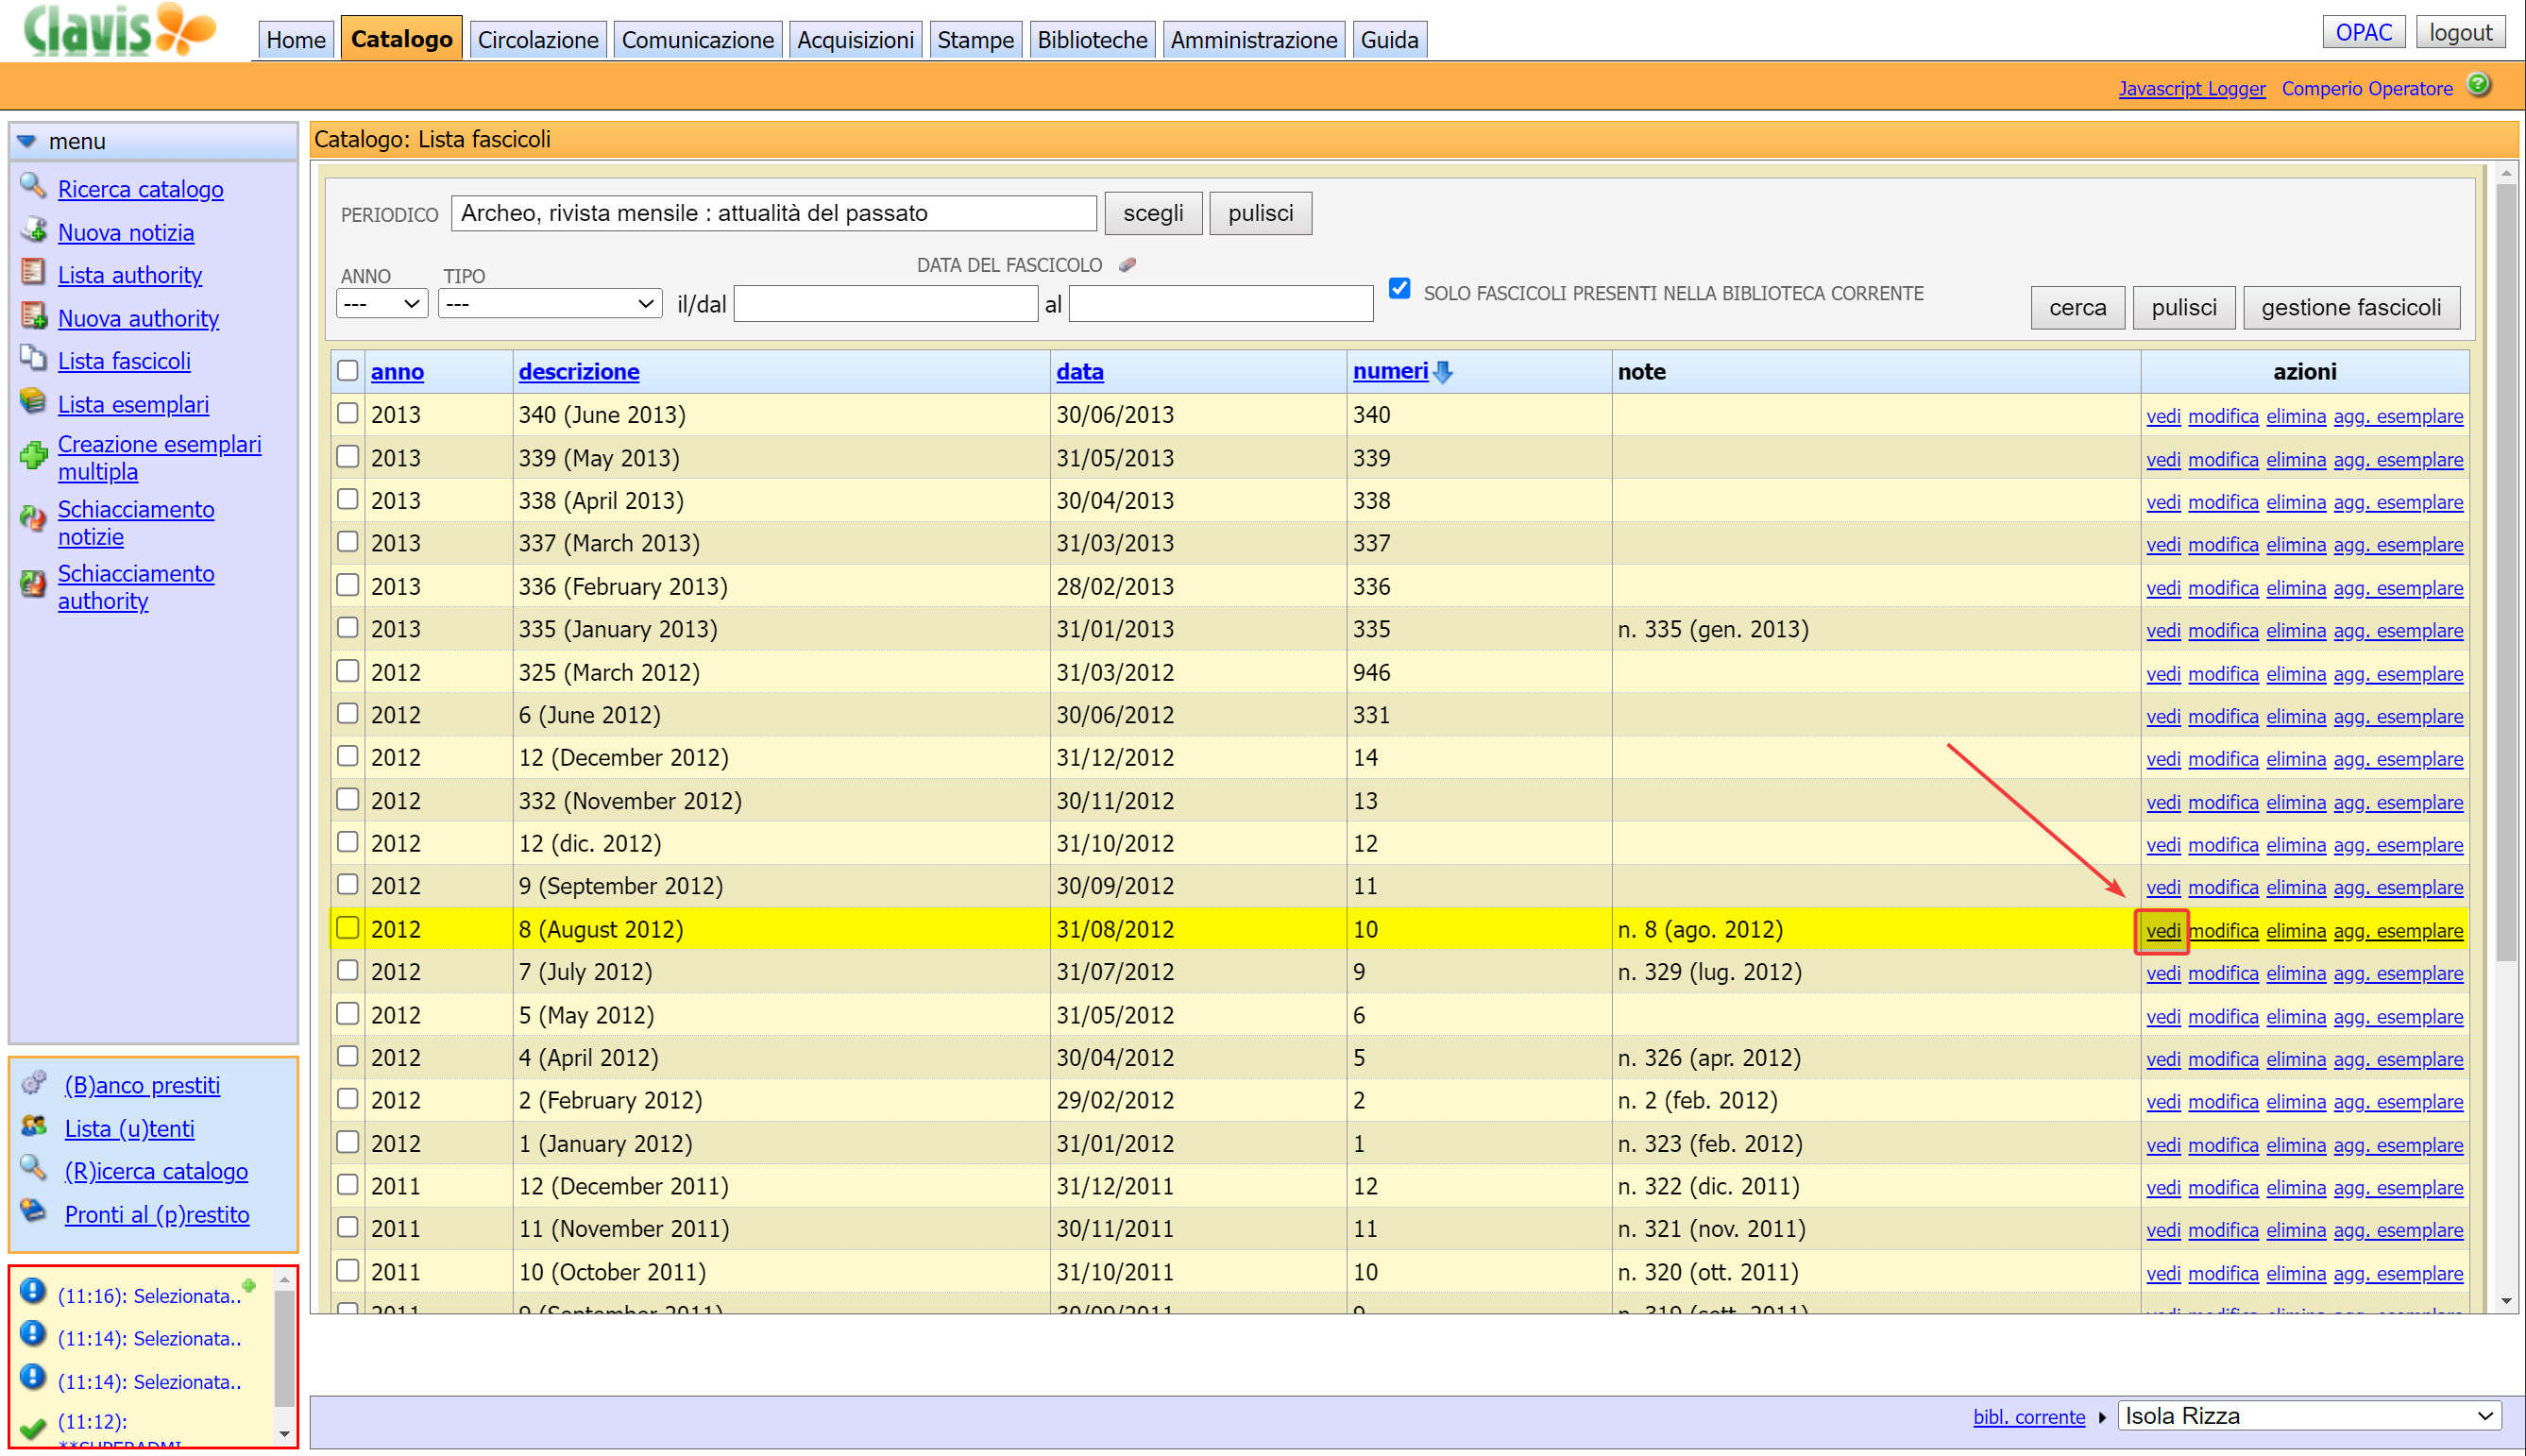Click the blue sort arrow next to numeri
This screenshot has height=1456, width=2526.
1442,372
